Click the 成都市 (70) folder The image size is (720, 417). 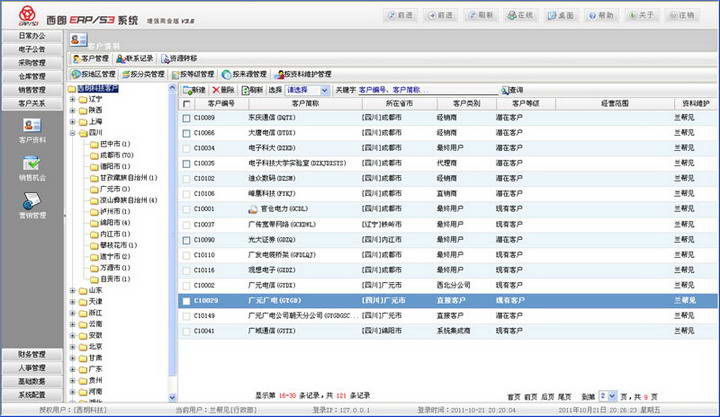pyautogui.click(x=111, y=155)
